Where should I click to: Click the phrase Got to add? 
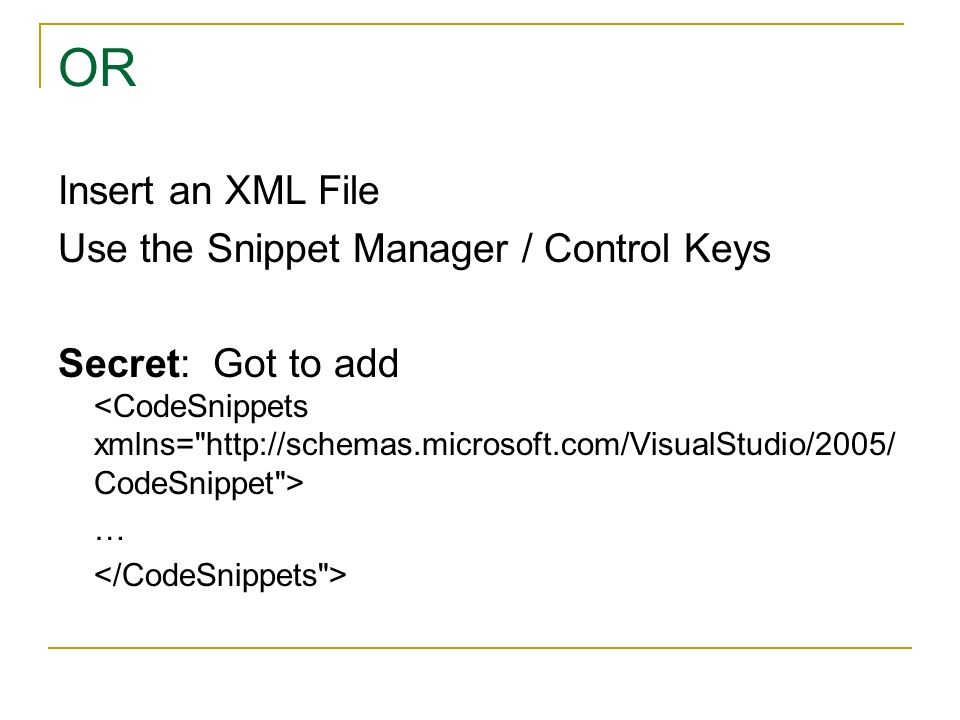pos(306,363)
